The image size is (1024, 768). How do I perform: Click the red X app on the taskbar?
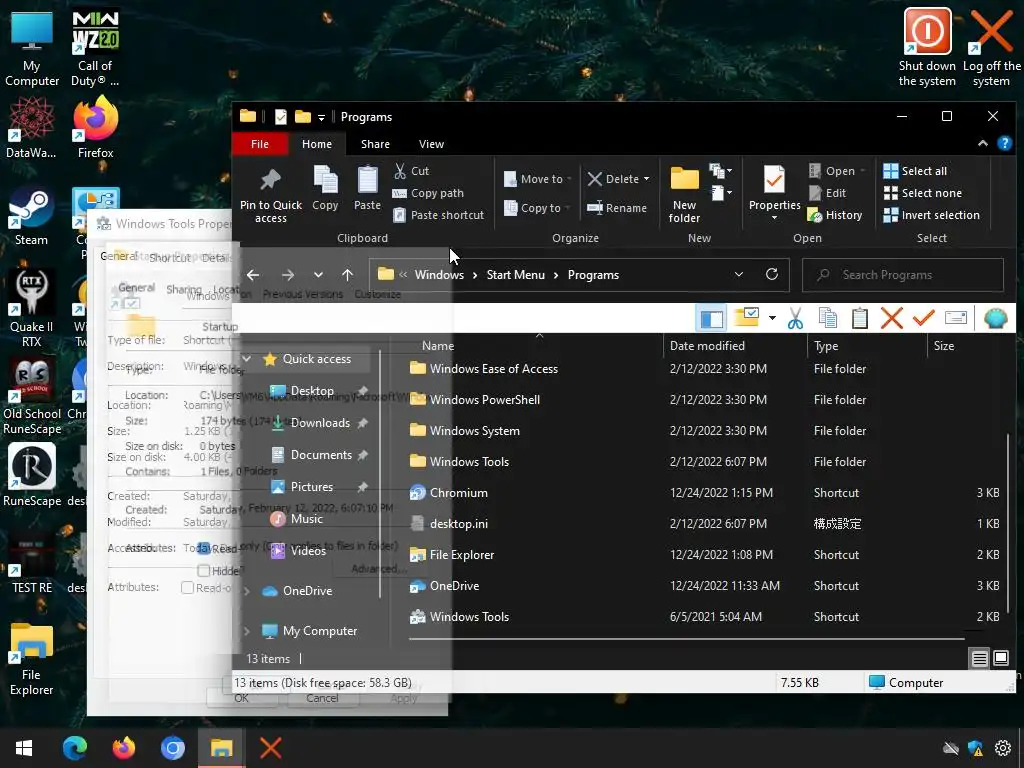point(270,748)
